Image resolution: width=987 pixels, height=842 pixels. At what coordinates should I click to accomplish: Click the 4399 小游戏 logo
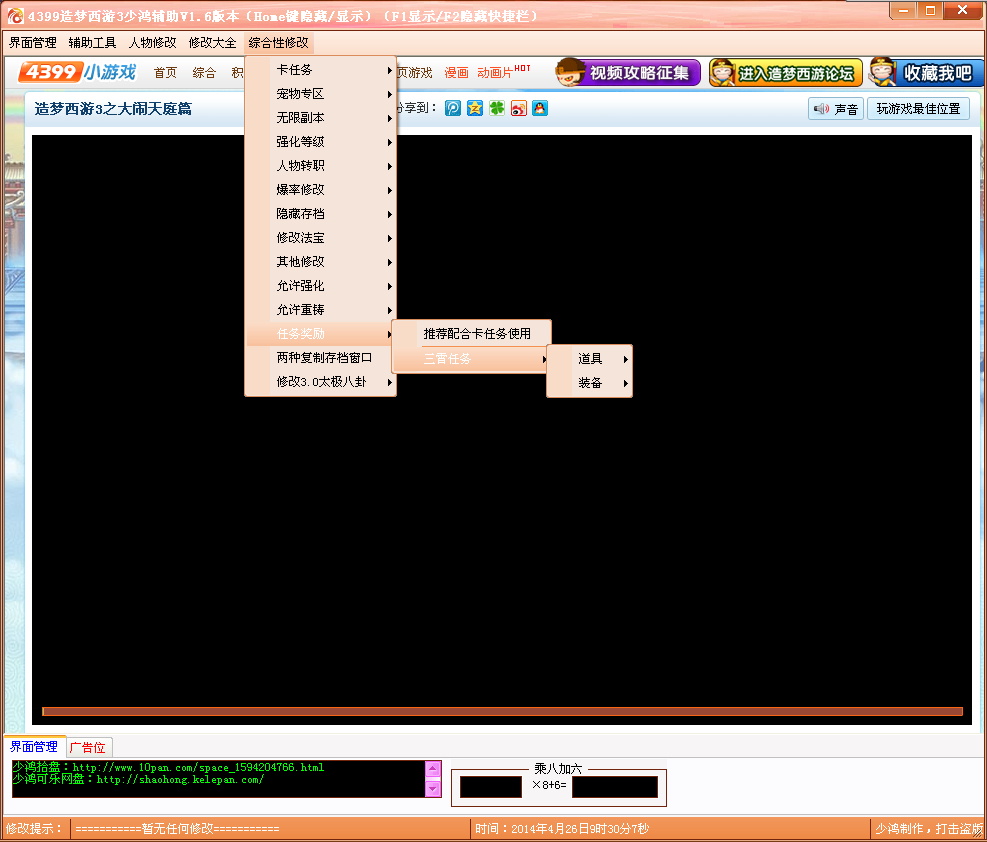coord(77,72)
